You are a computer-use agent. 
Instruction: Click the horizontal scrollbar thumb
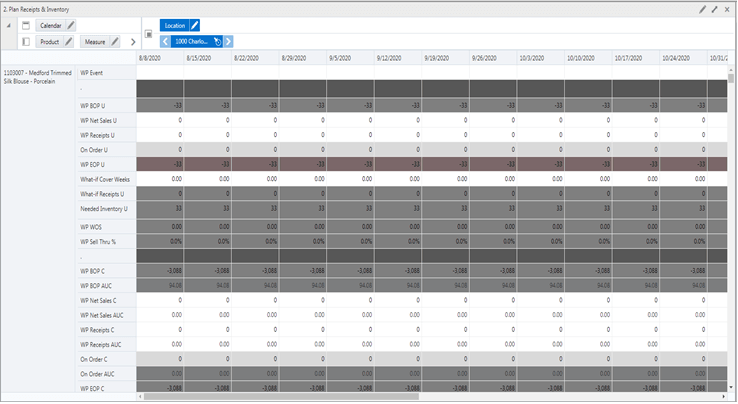pyautogui.click(x=281, y=396)
